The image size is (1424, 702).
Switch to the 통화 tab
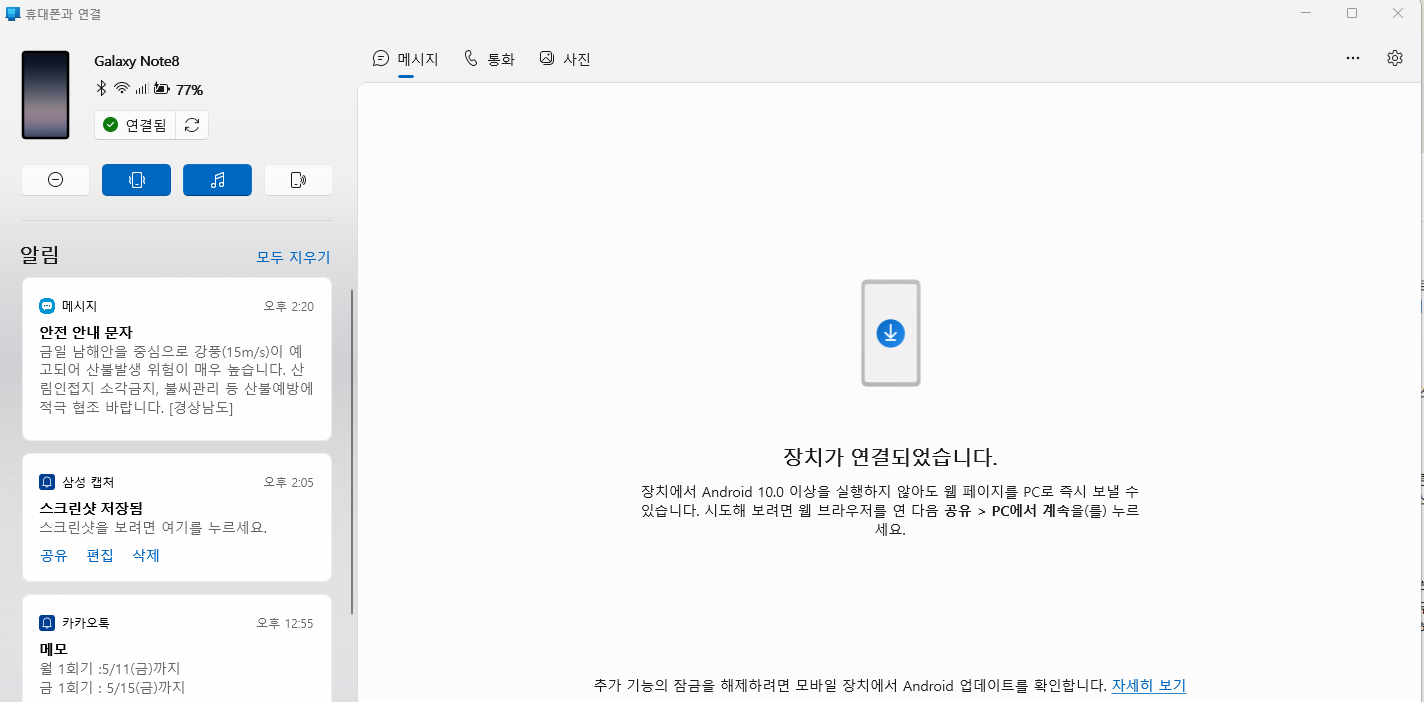pyautogui.click(x=489, y=59)
